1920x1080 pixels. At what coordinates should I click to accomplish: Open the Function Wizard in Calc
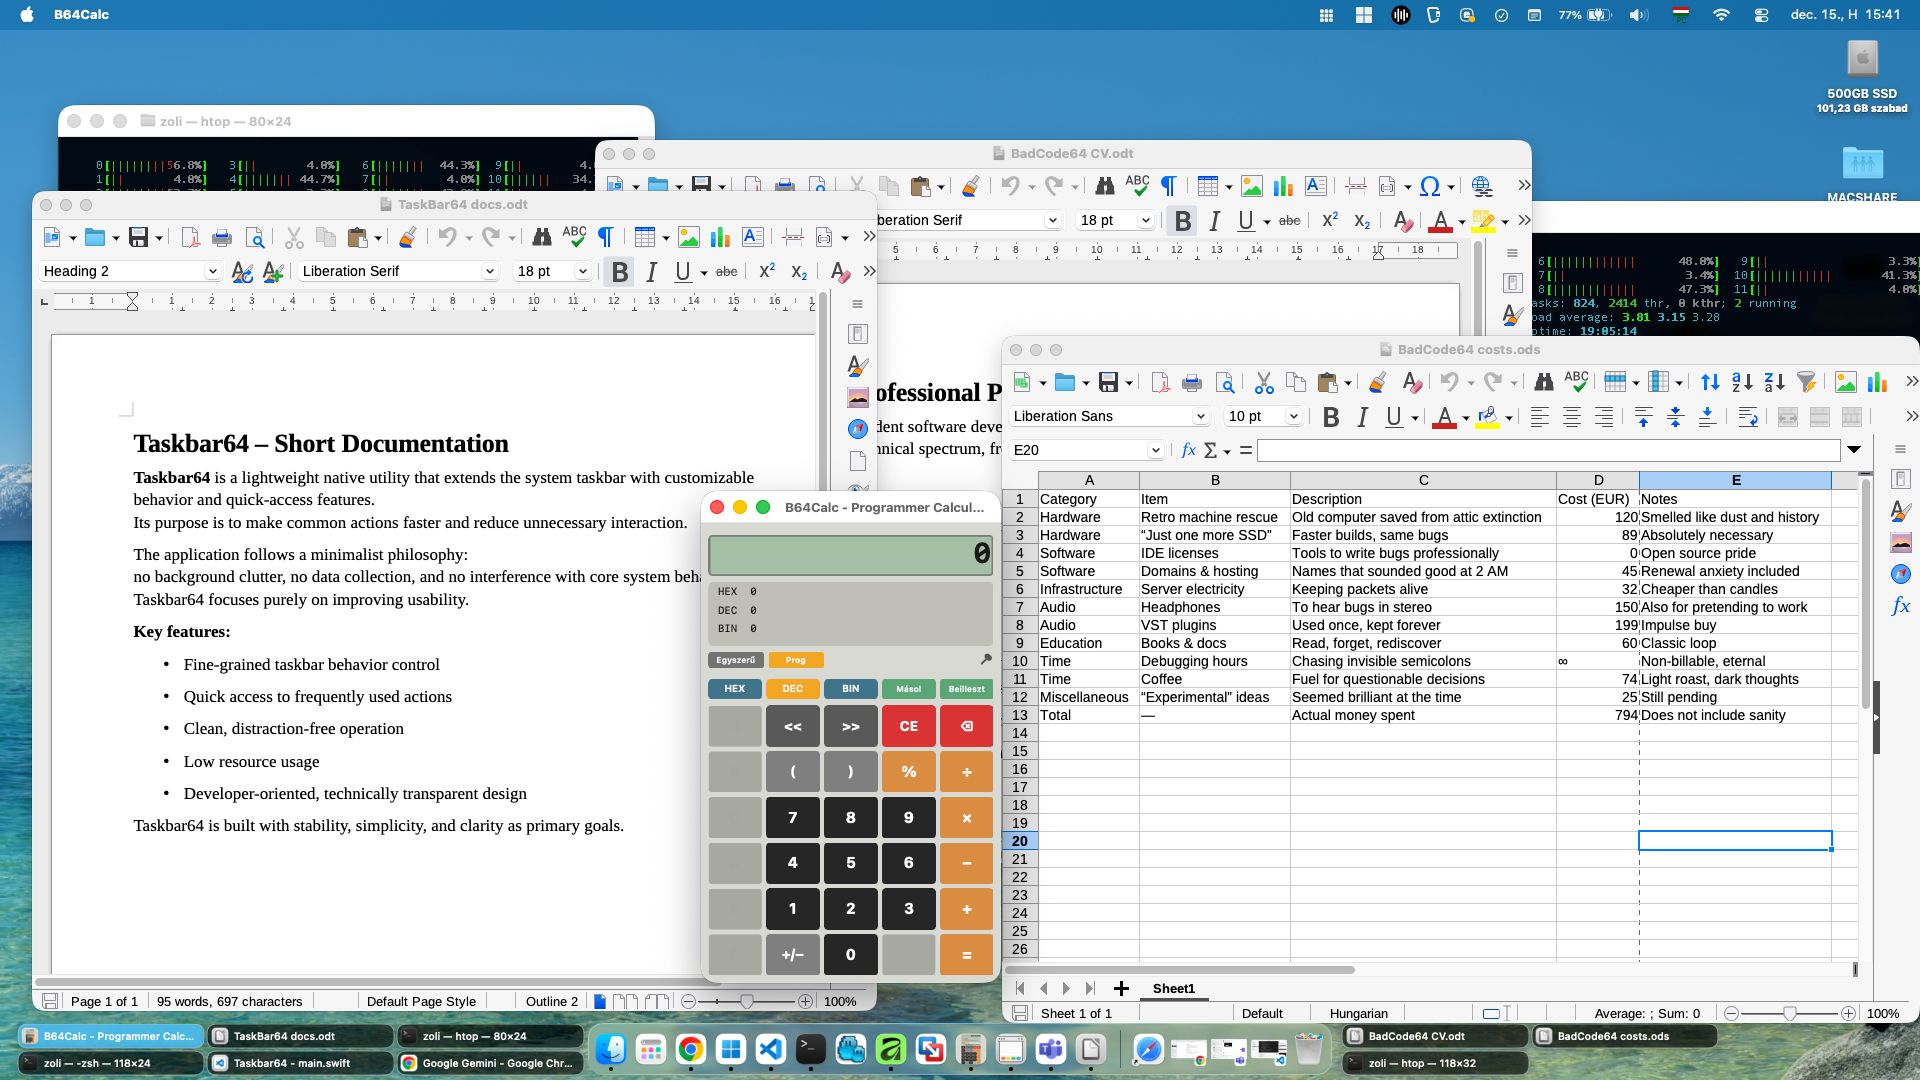click(x=1188, y=450)
